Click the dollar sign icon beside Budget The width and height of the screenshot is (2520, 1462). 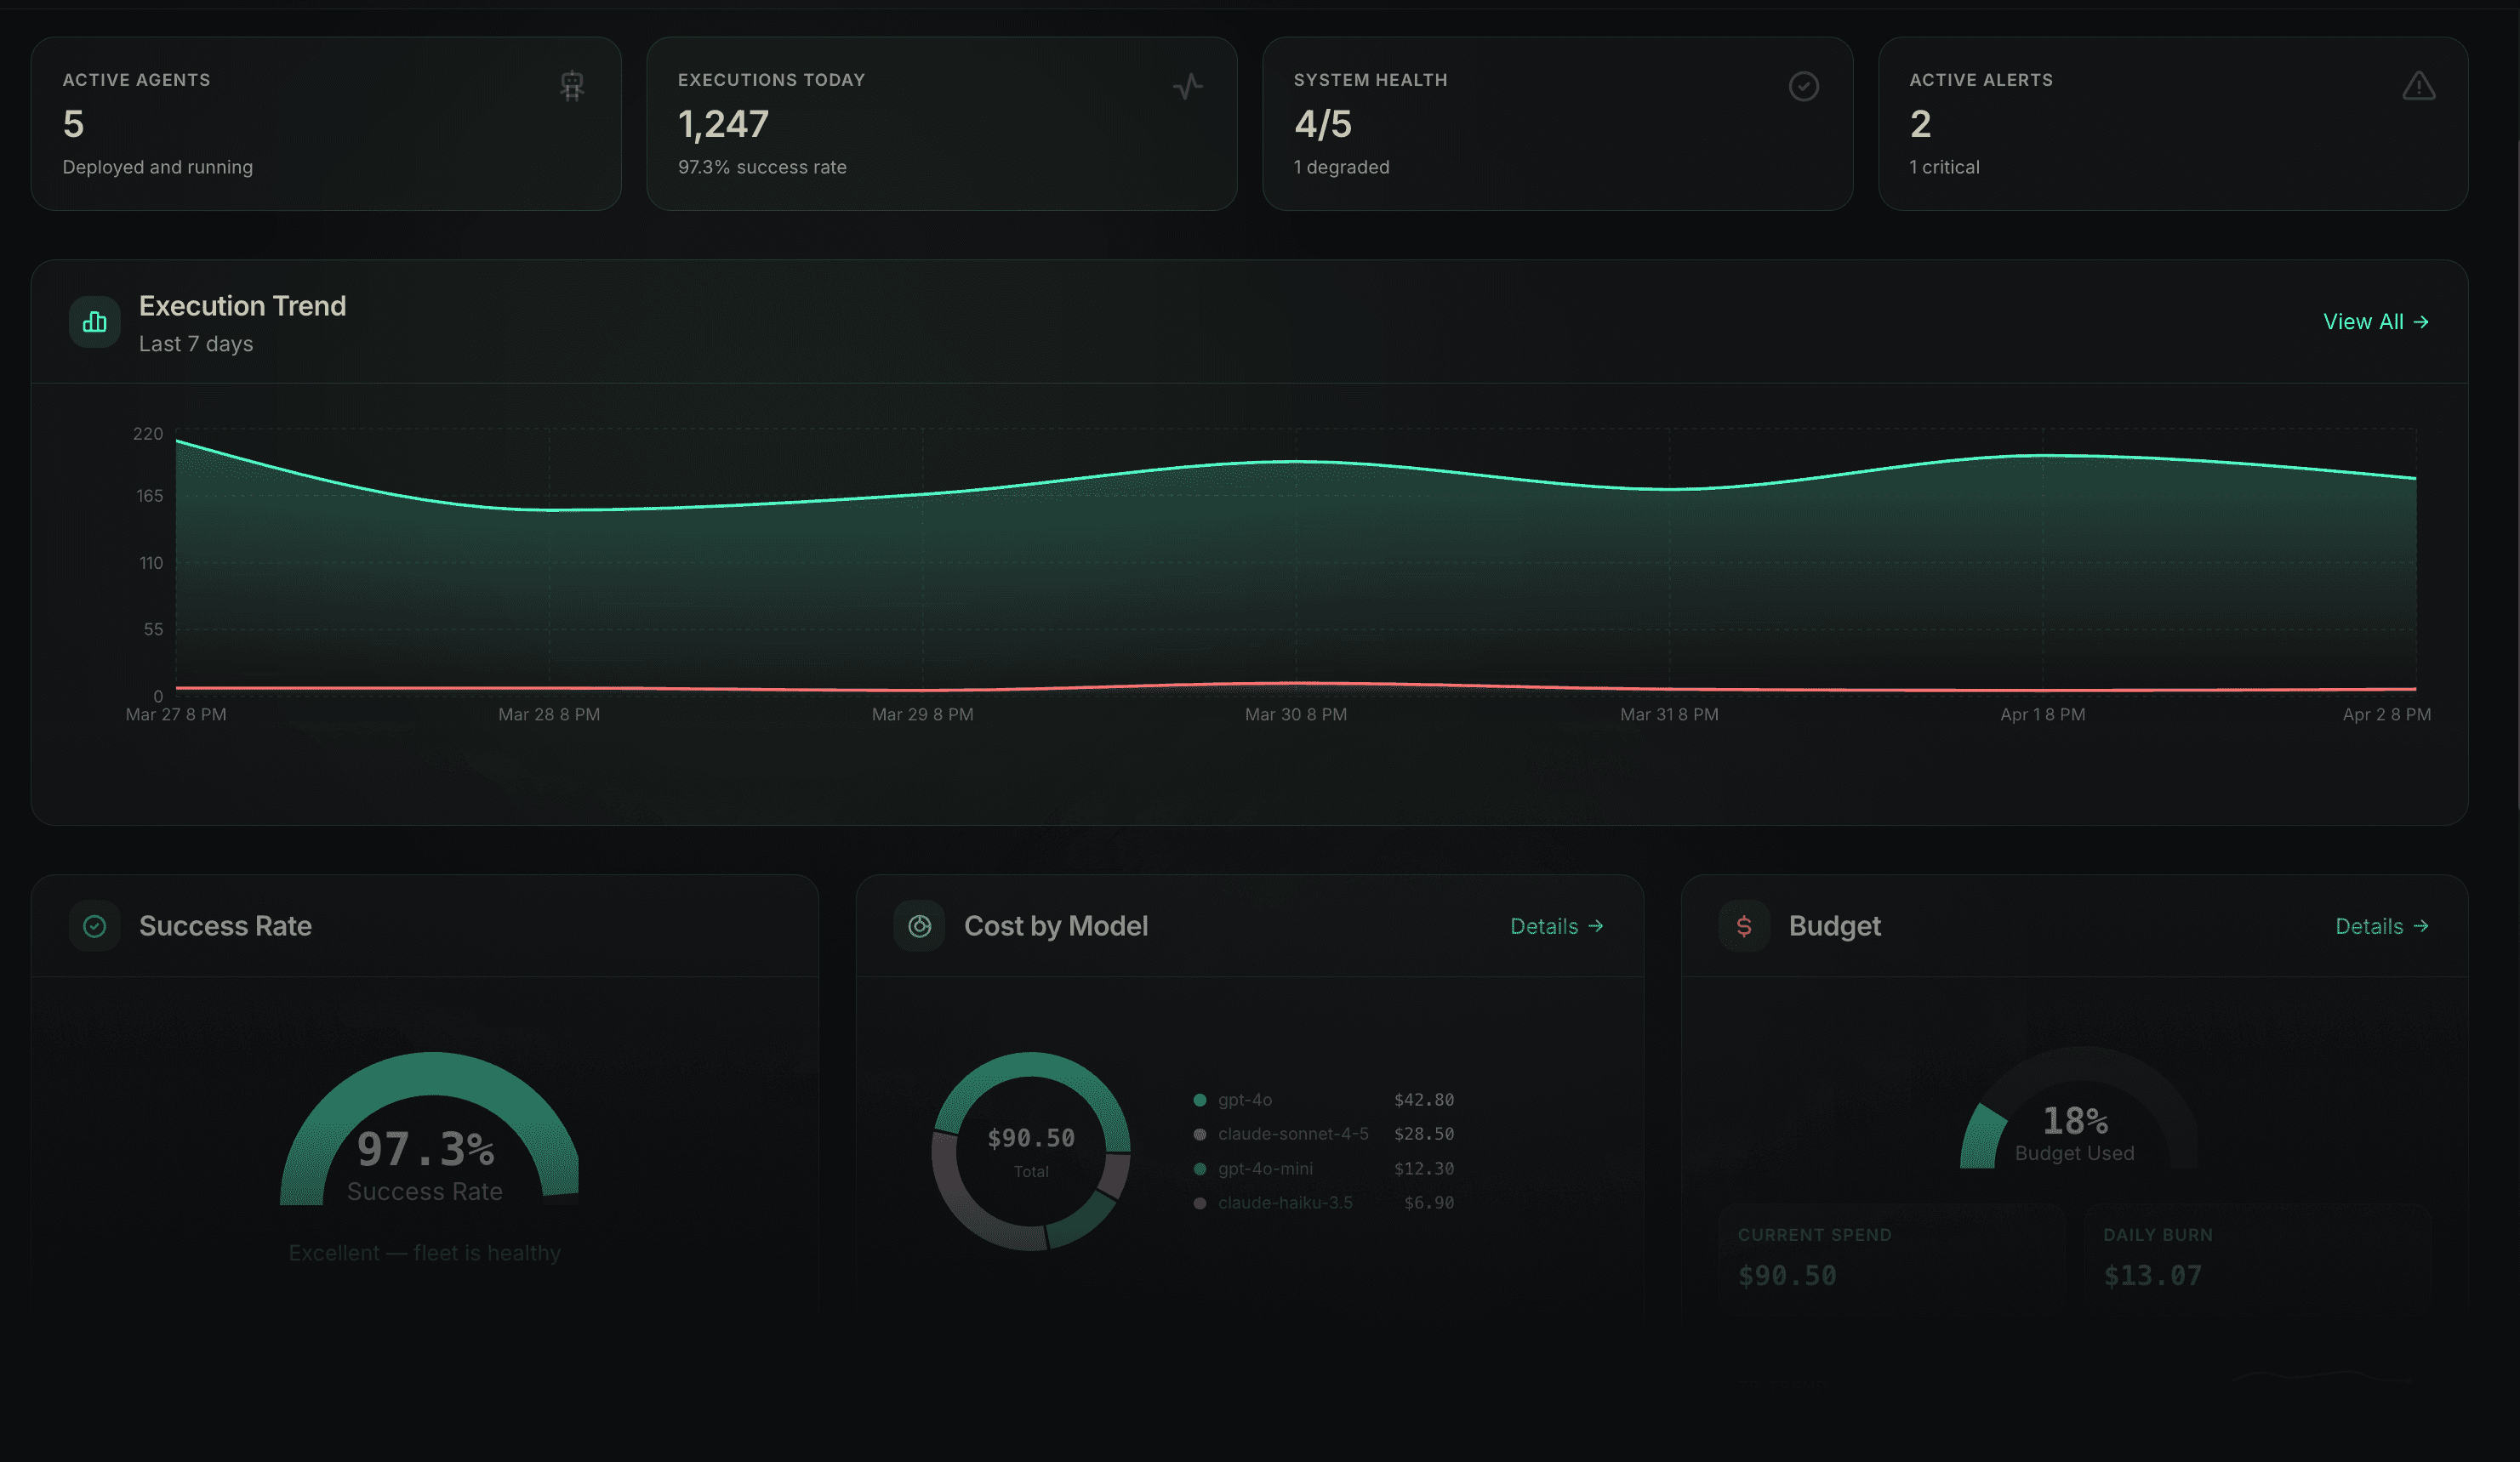1743,926
